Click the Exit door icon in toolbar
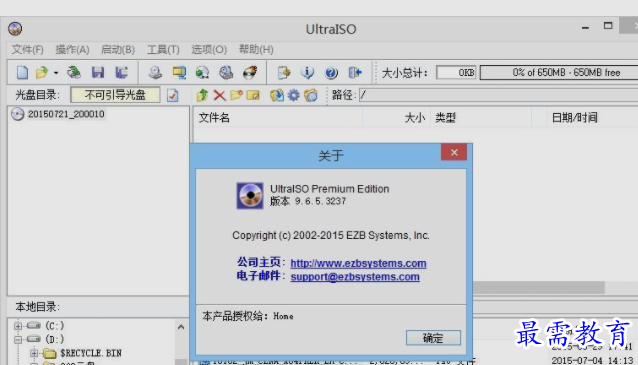 (x=355, y=73)
